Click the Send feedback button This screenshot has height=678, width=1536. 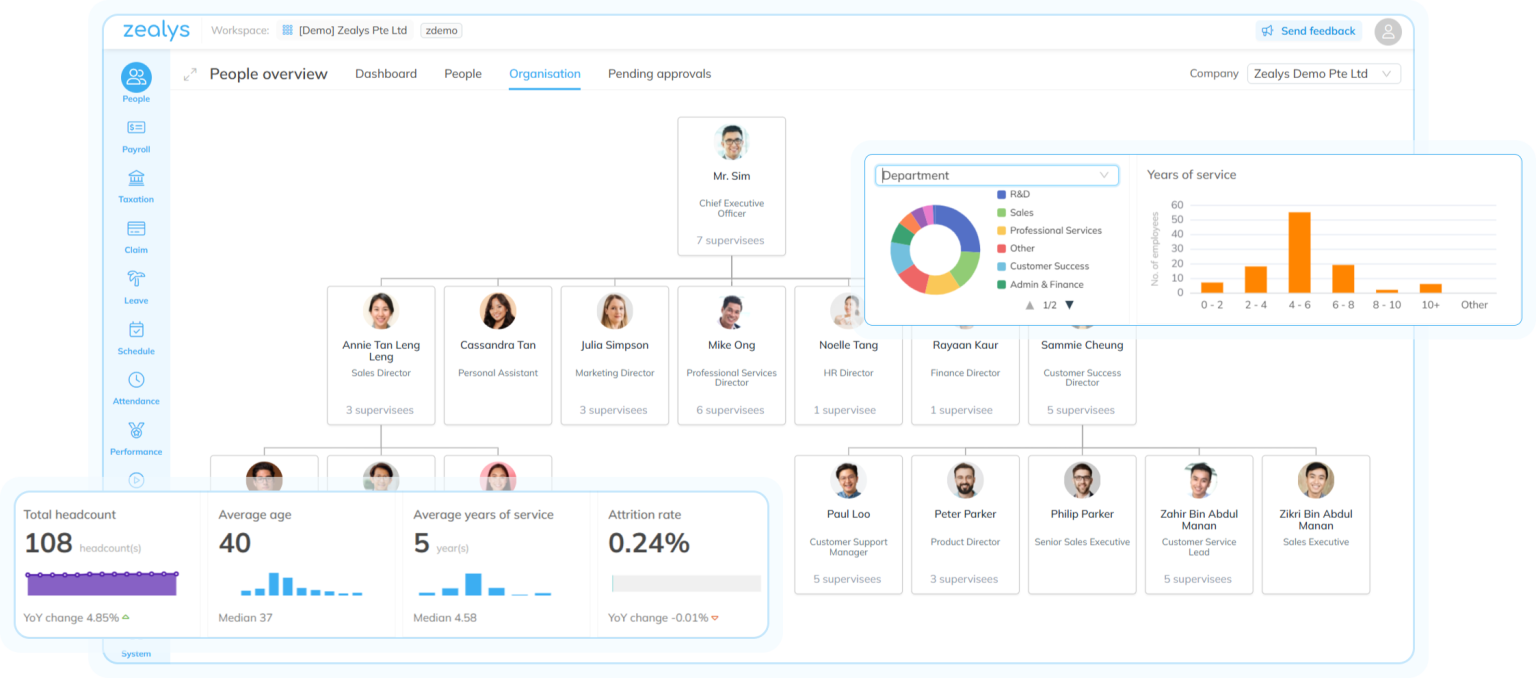1308,31
